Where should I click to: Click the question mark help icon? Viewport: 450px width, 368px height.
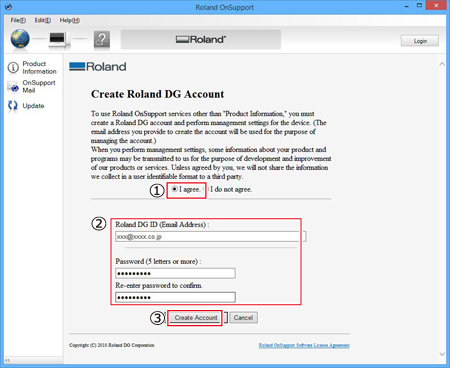(x=102, y=40)
